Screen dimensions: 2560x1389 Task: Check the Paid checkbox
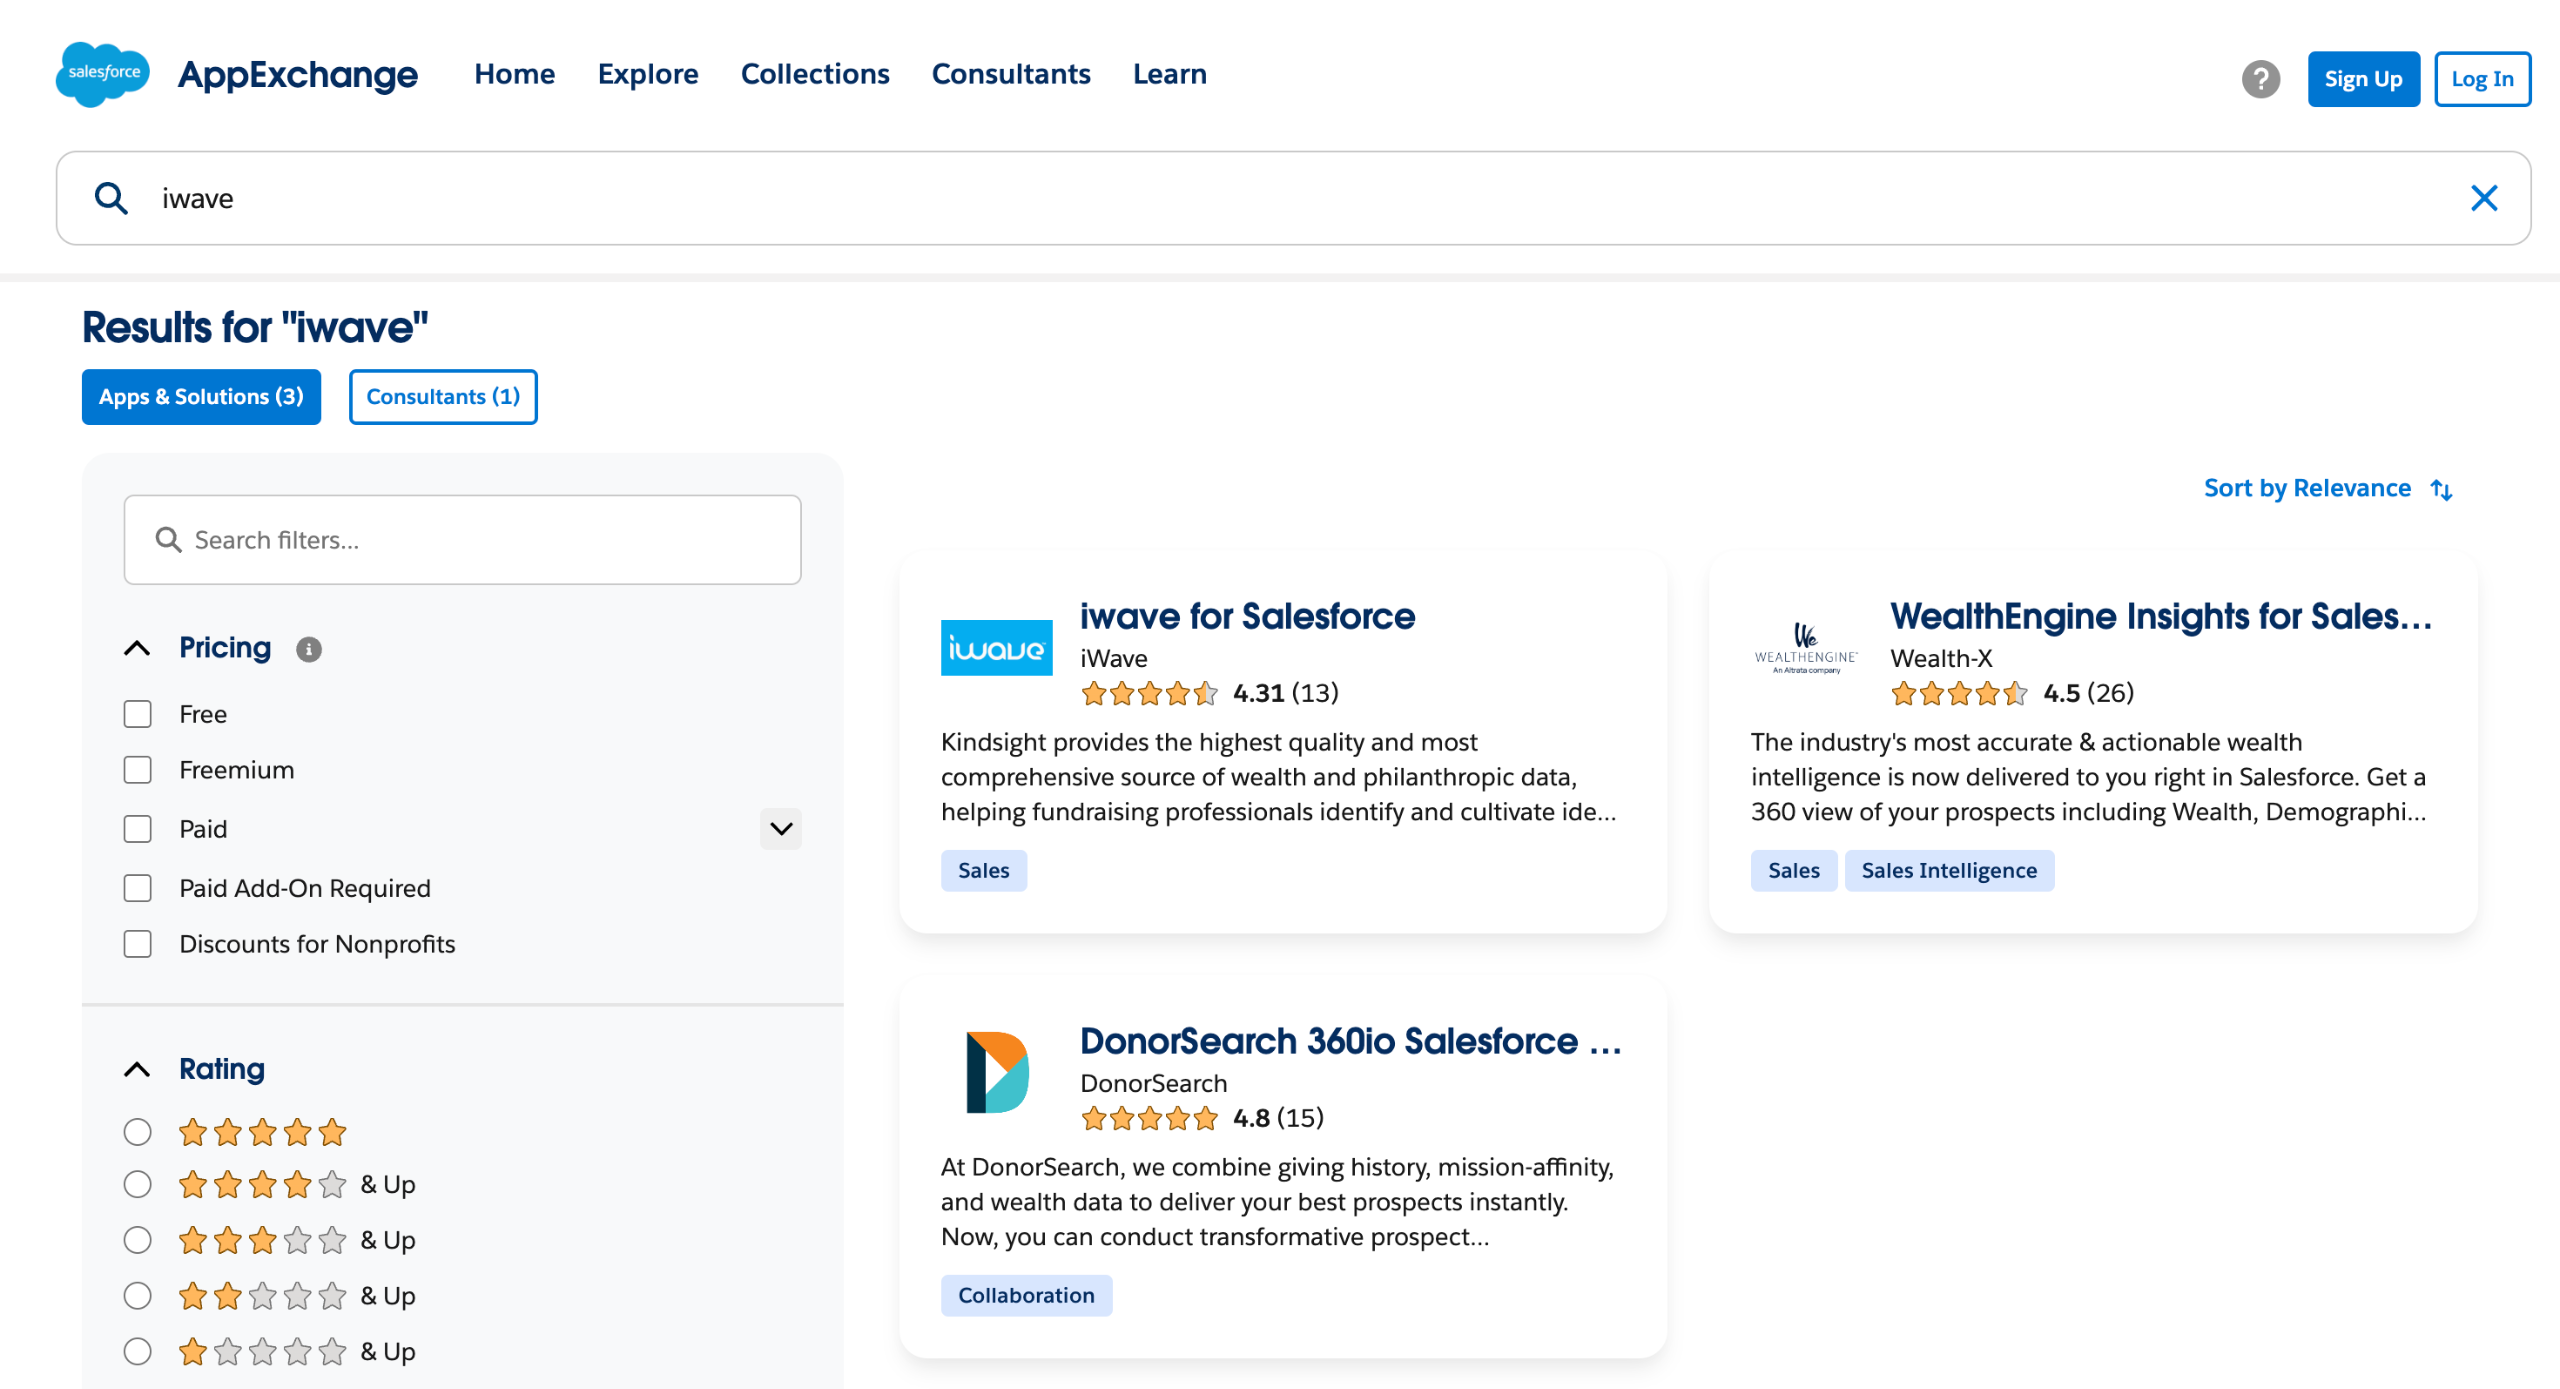tap(137, 829)
